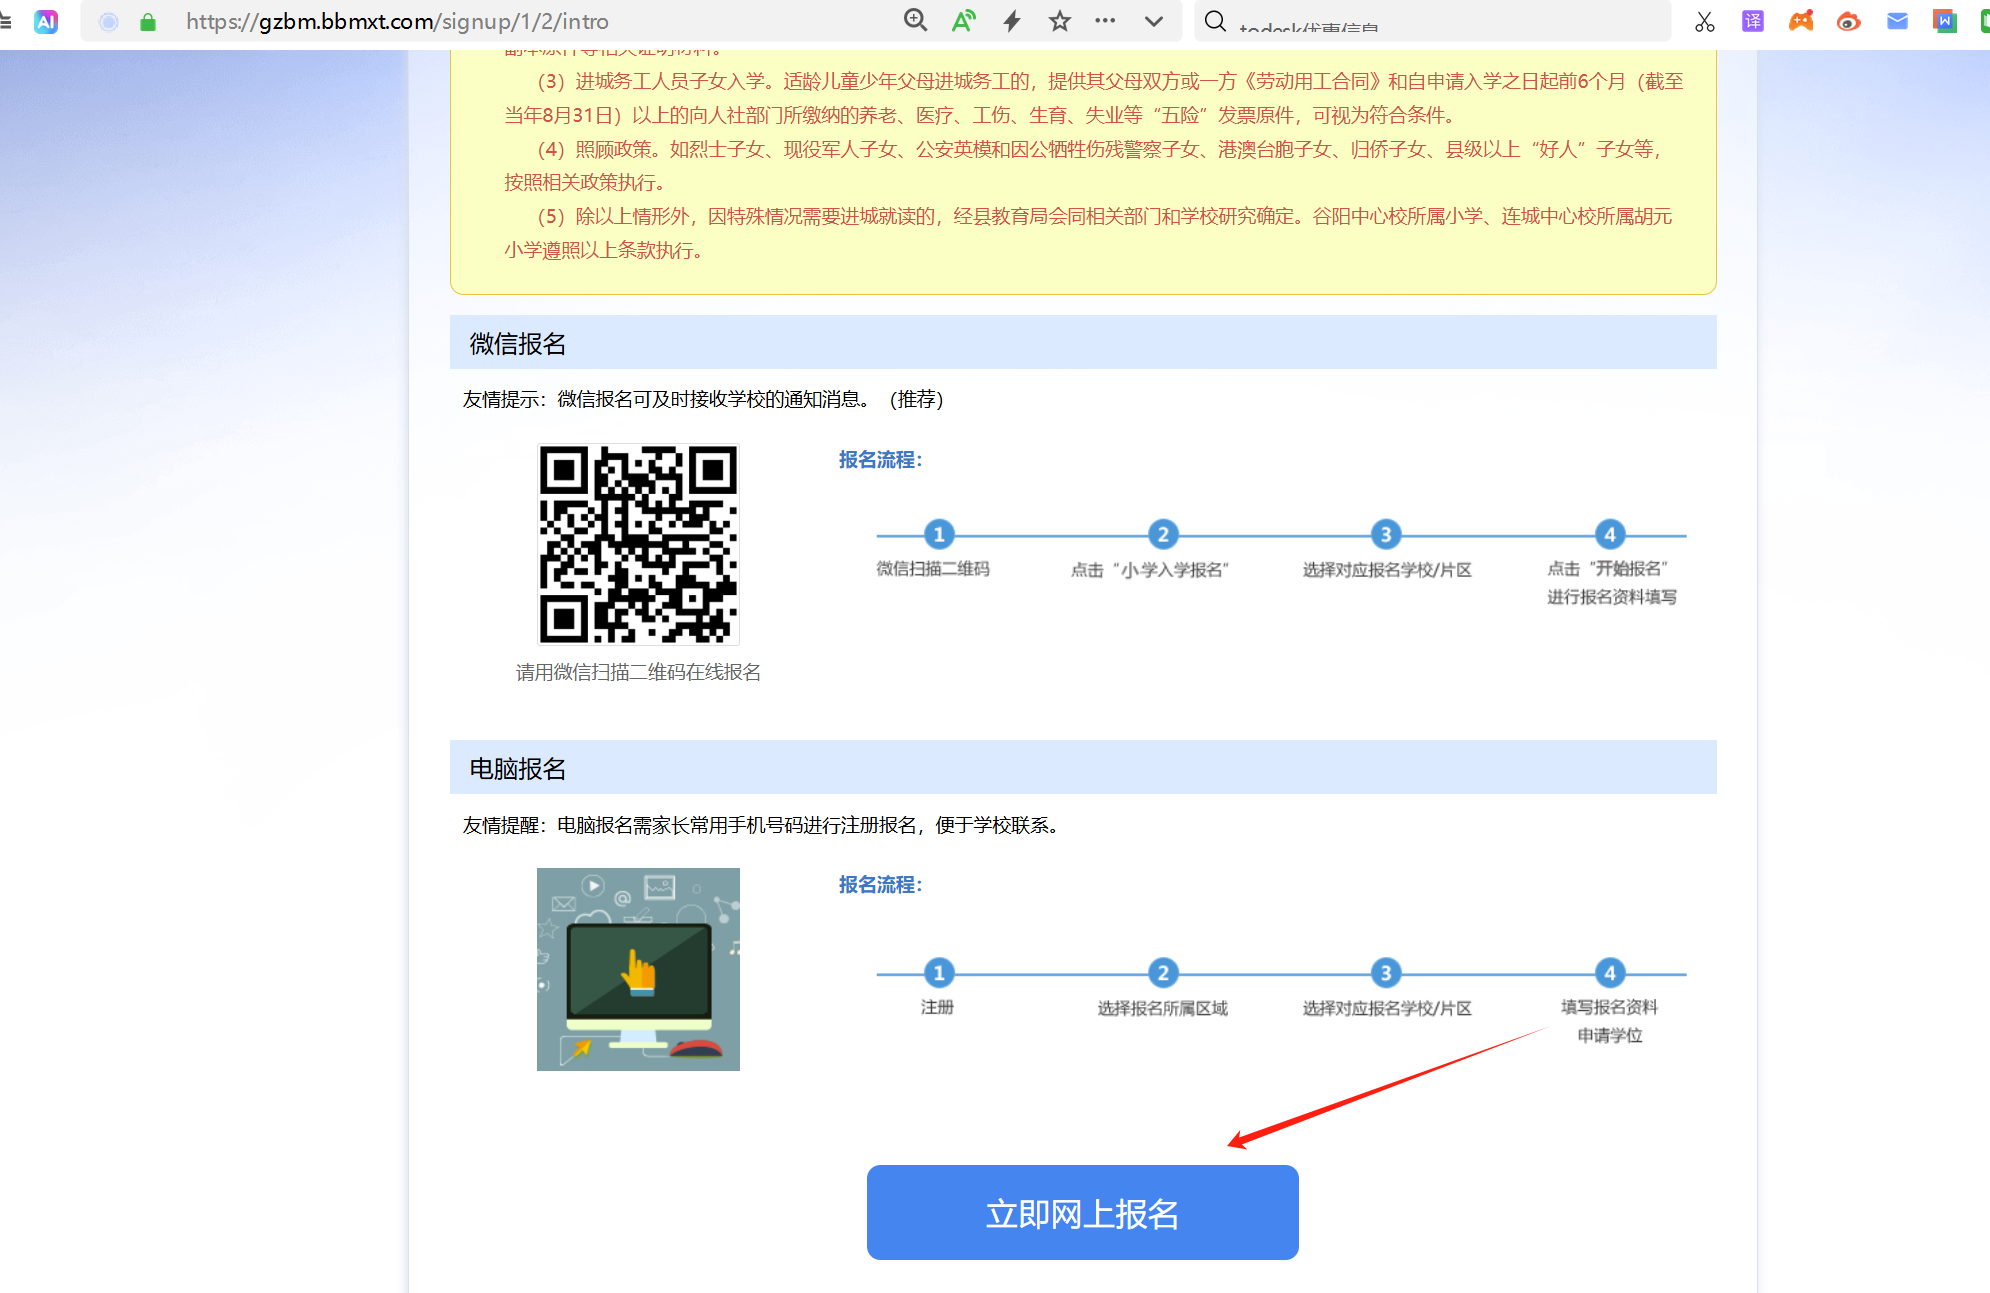
Task: Open the purple translate extension icon
Action: [x=1753, y=21]
